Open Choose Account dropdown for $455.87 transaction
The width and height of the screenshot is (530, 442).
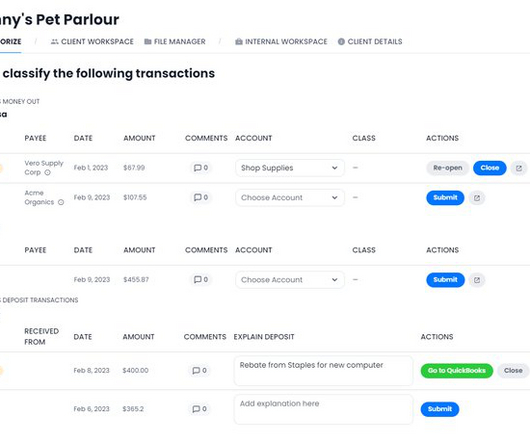tap(290, 280)
